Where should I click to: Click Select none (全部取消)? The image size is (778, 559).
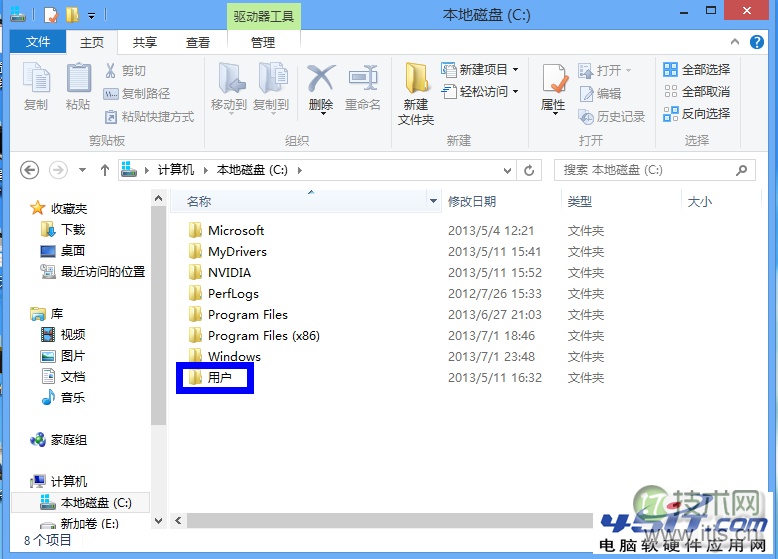[697, 91]
